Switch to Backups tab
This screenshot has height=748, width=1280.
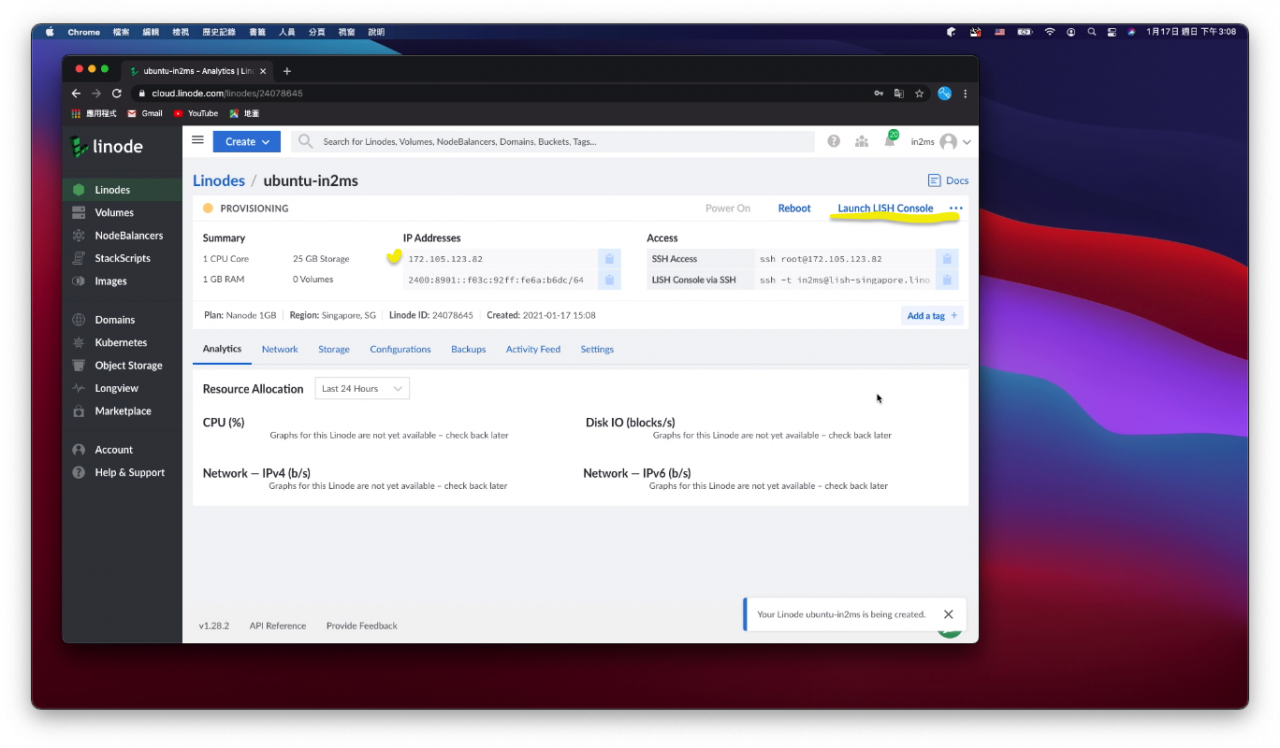[x=468, y=349]
